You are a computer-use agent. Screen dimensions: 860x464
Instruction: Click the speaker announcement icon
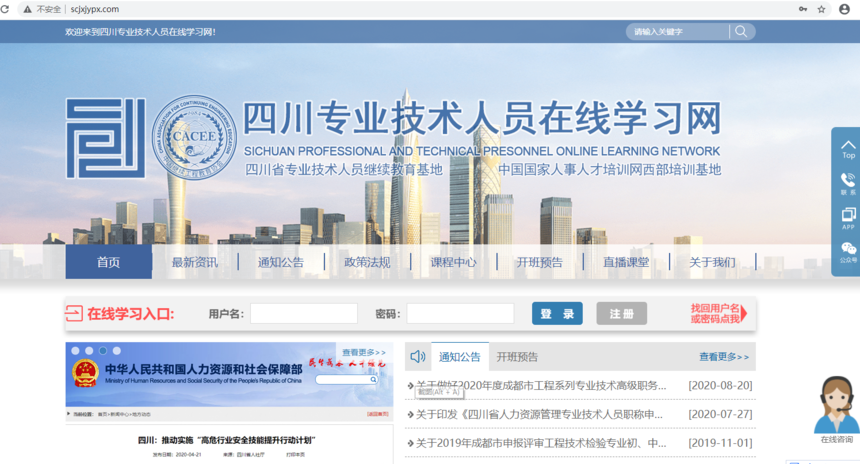[418, 357]
